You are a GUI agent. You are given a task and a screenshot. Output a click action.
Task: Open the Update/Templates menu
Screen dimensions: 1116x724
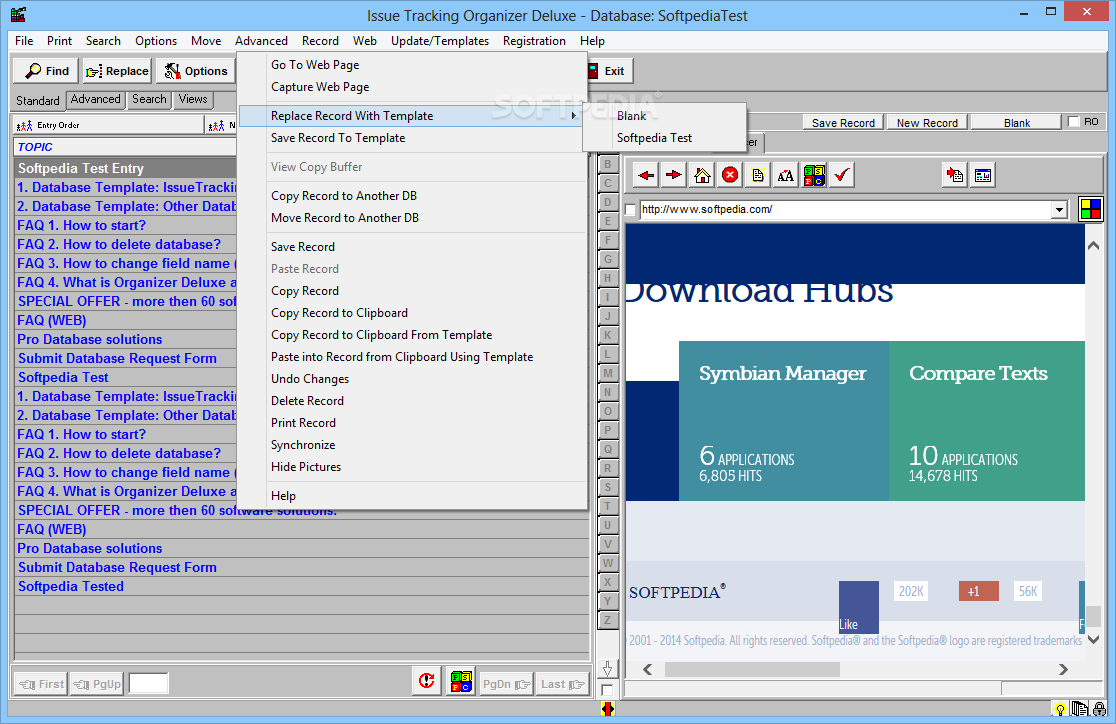(440, 41)
